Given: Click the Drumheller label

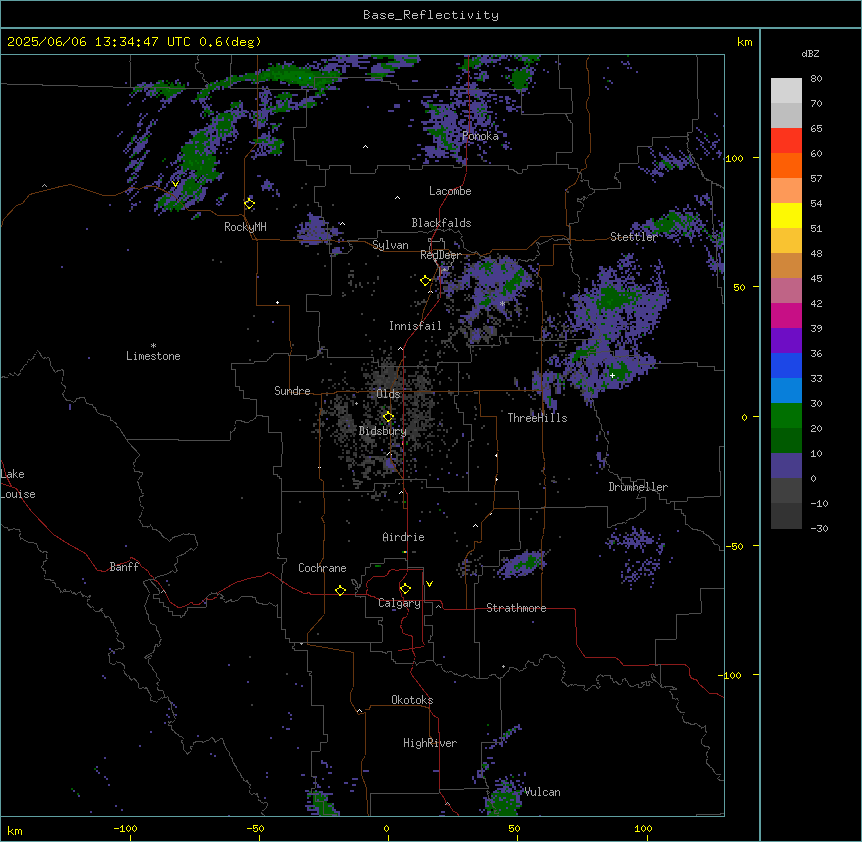Looking at the screenshot, I should 638,487.
